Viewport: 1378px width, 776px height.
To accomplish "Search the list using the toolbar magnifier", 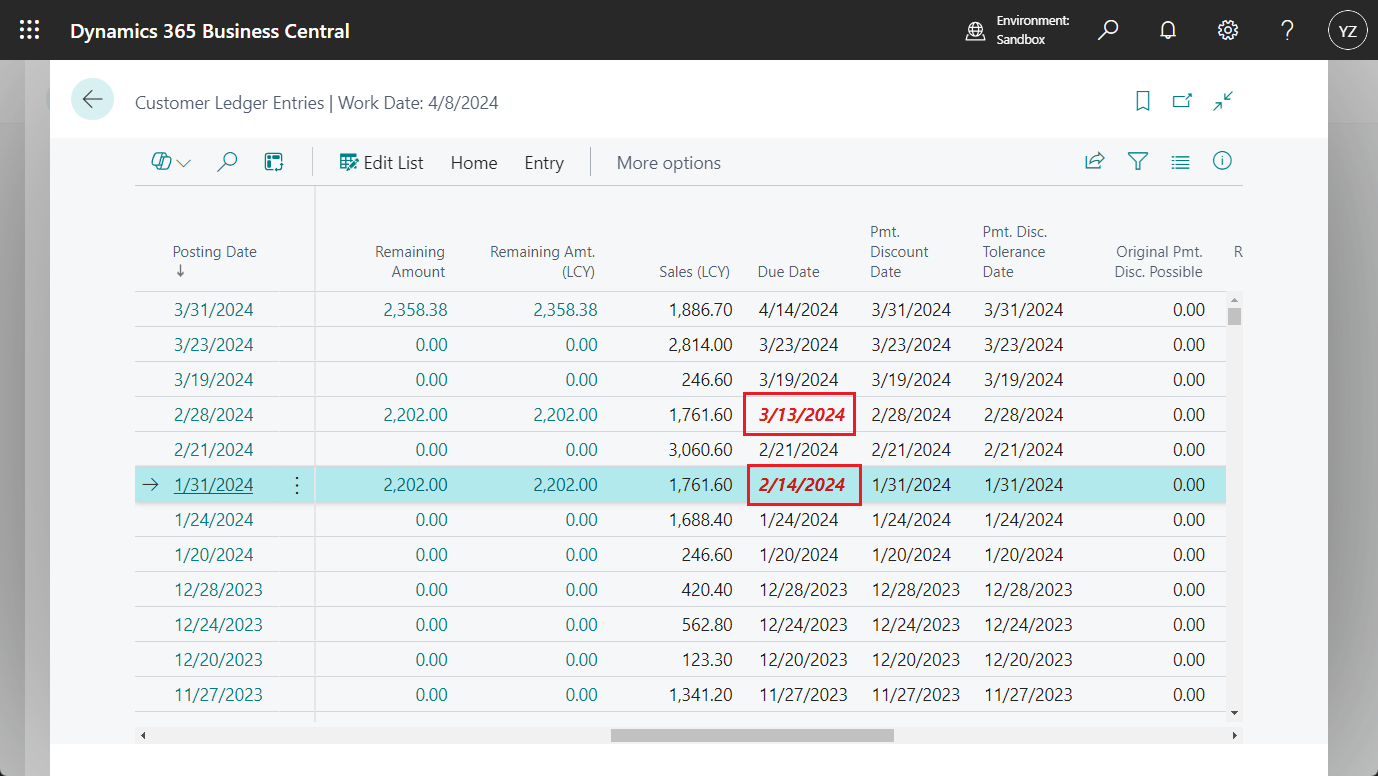I will (x=227, y=161).
